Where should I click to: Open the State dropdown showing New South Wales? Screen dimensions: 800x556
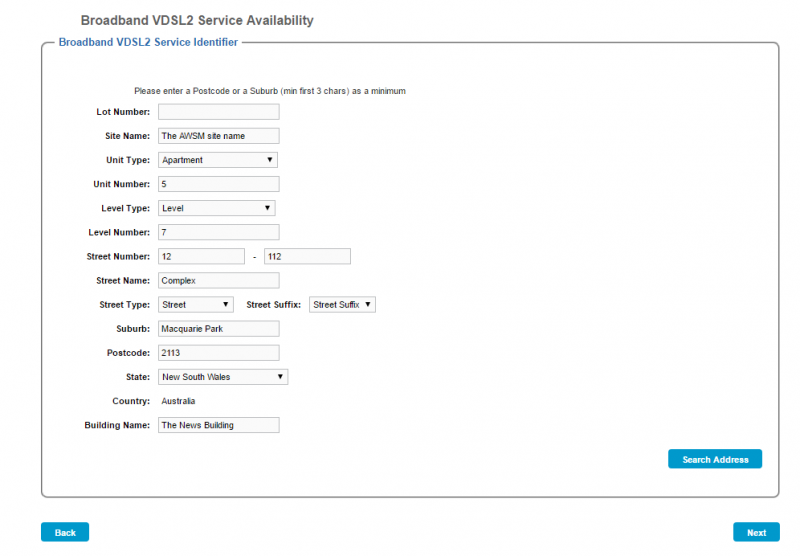[x=223, y=377]
